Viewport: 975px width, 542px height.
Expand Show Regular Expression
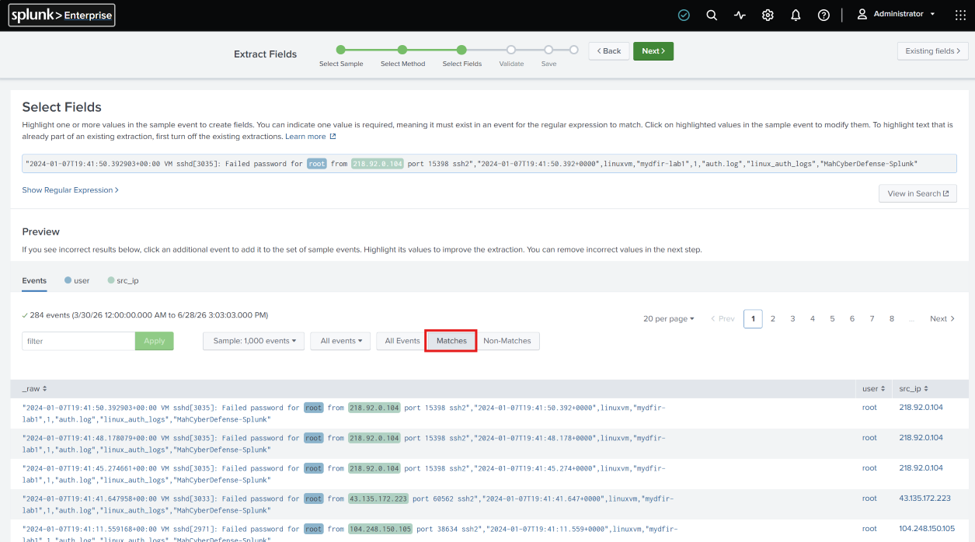70,190
